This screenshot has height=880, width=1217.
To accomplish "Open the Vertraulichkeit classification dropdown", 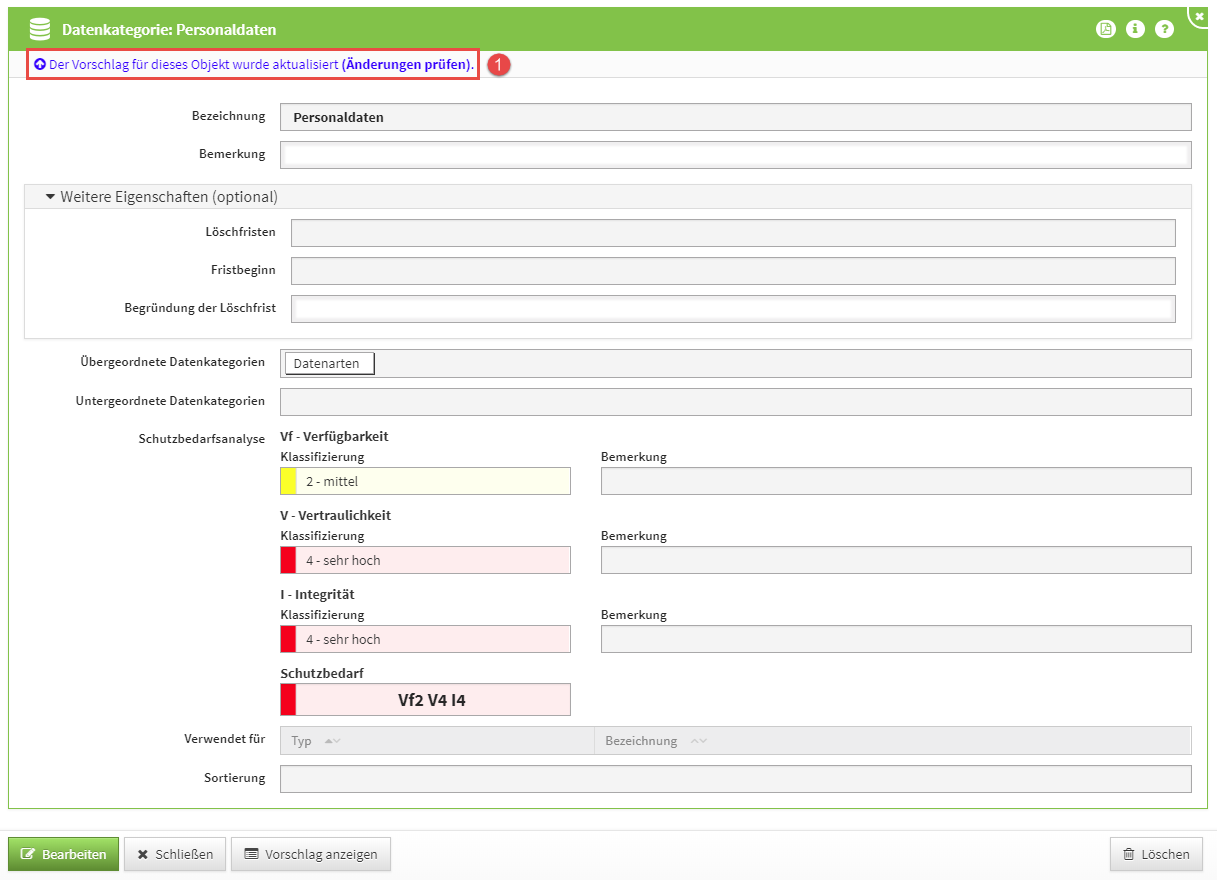I will pyautogui.click(x=432, y=560).
